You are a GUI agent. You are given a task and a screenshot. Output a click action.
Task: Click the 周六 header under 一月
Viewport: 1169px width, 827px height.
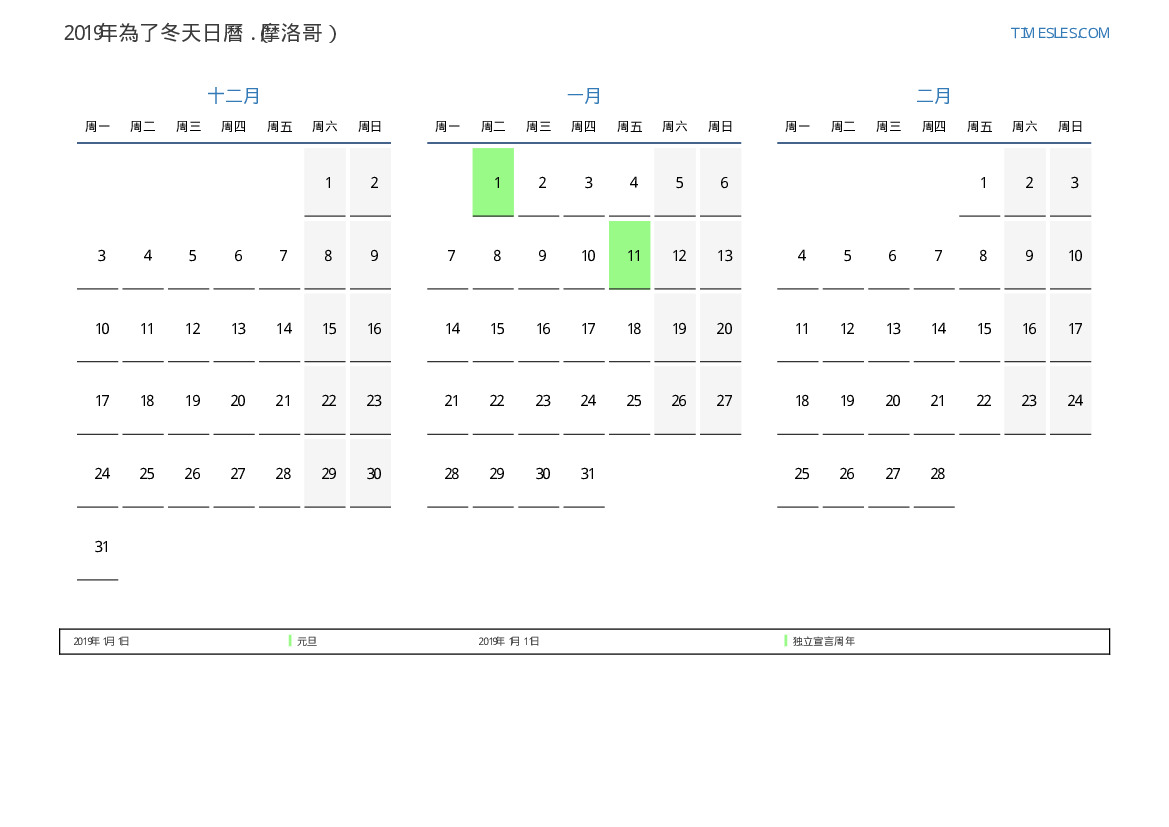point(675,127)
